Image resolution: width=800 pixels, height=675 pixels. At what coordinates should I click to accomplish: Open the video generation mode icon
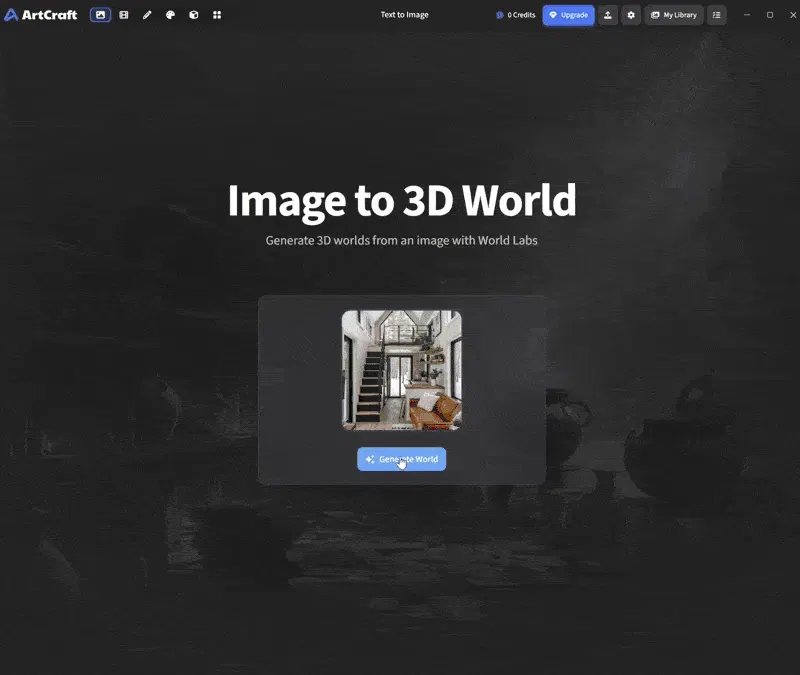(124, 15)
